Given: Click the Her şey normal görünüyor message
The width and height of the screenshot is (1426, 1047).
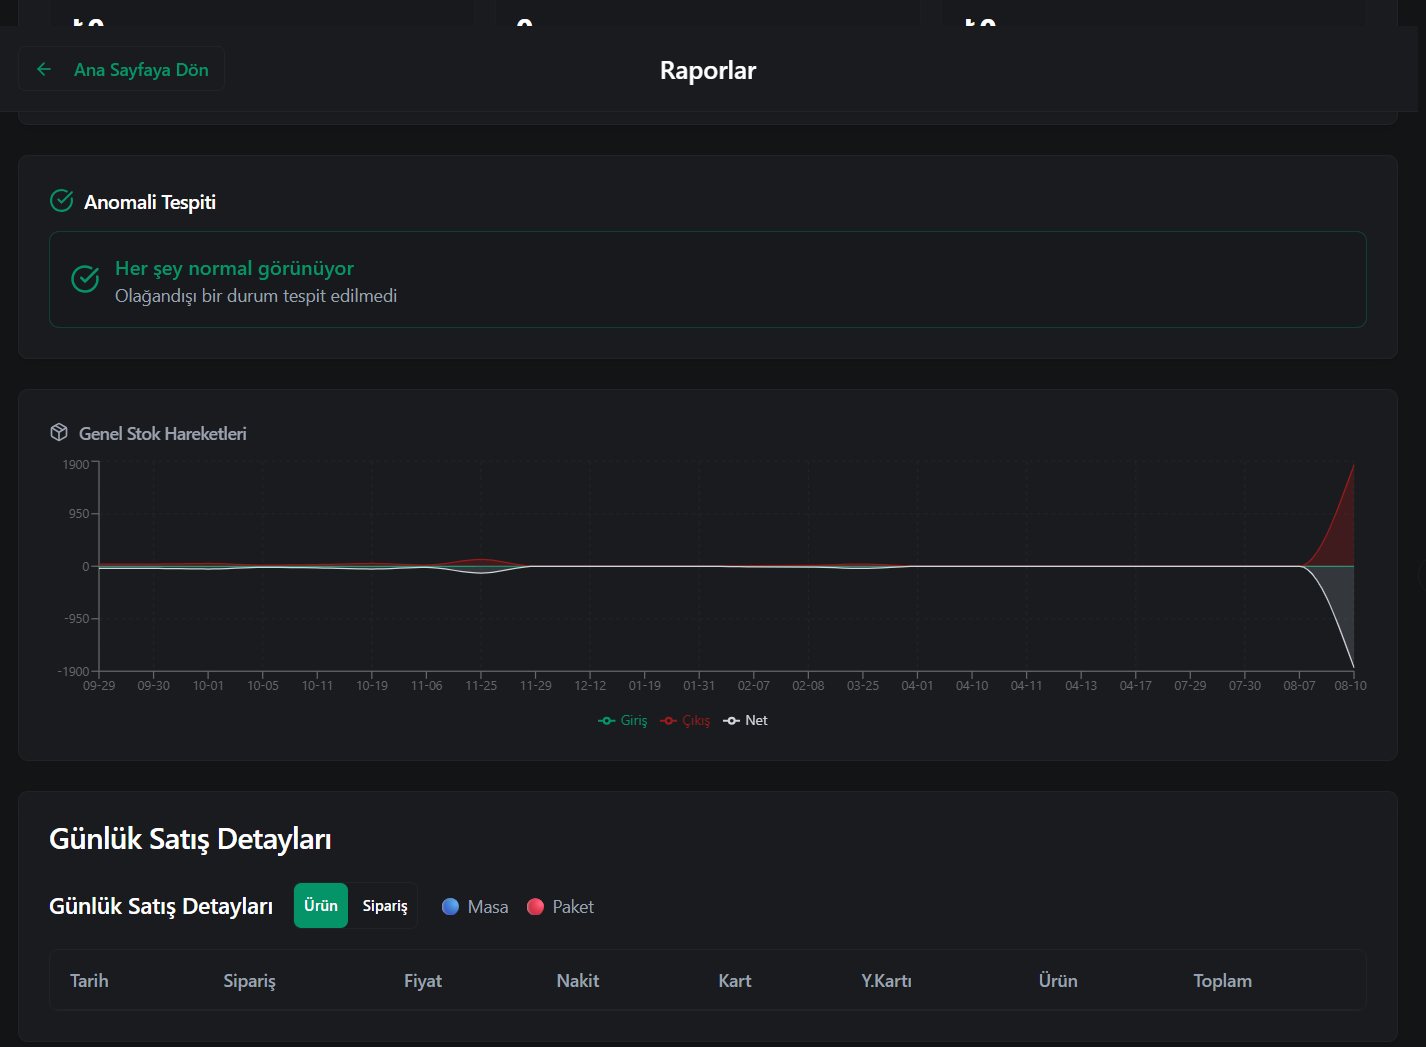Looking at the screenshot, I should 234,268.
